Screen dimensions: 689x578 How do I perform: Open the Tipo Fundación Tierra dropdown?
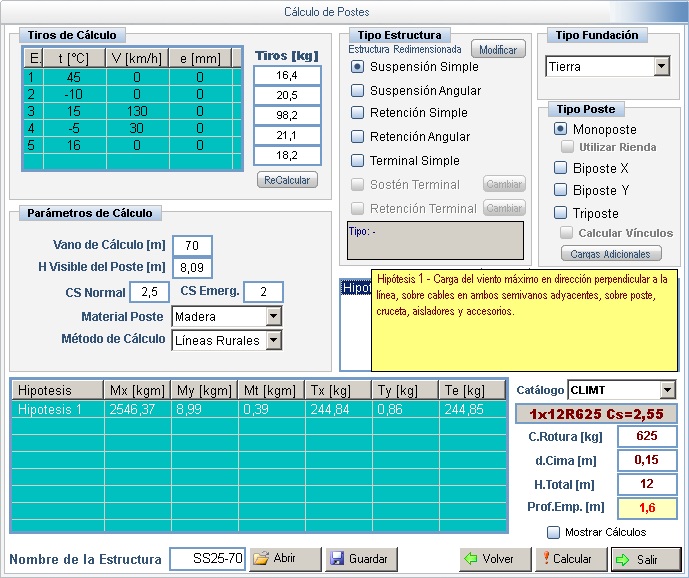click(x=661, y=66)
